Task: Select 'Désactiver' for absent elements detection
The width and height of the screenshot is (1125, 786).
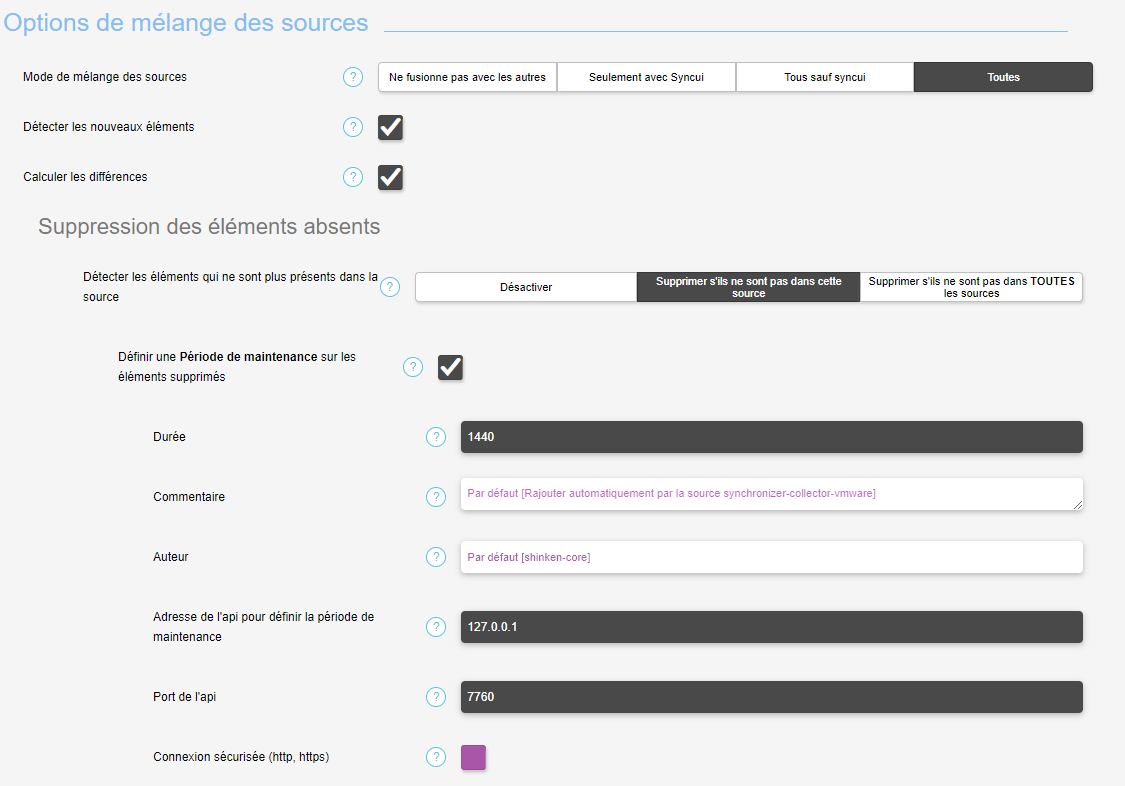Action: (x=526, y=287)
